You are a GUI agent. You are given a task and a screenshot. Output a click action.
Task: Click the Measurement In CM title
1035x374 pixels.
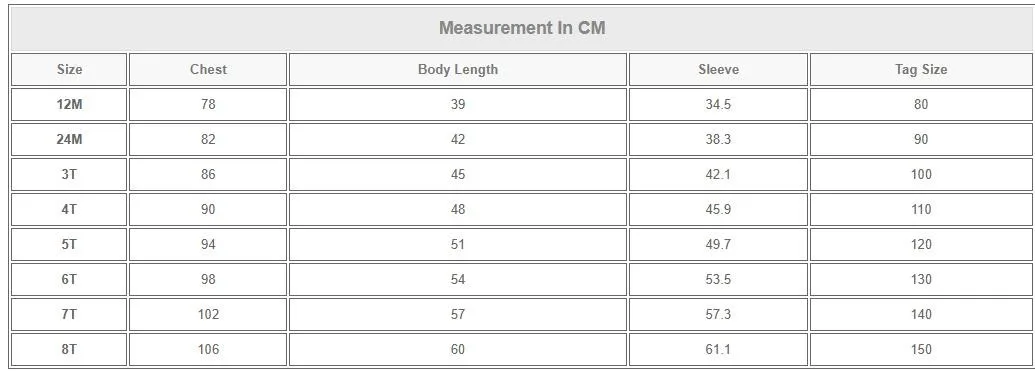click(x=521, y=28)
